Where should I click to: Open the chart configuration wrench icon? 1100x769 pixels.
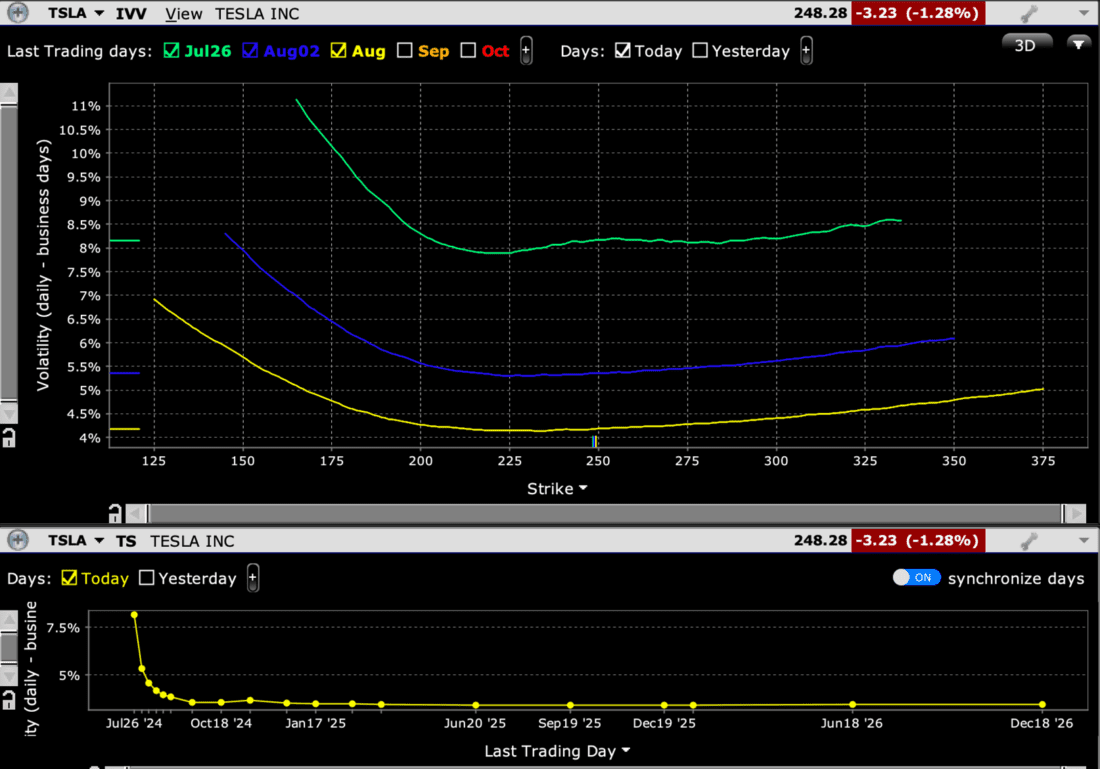point(1027,13)
